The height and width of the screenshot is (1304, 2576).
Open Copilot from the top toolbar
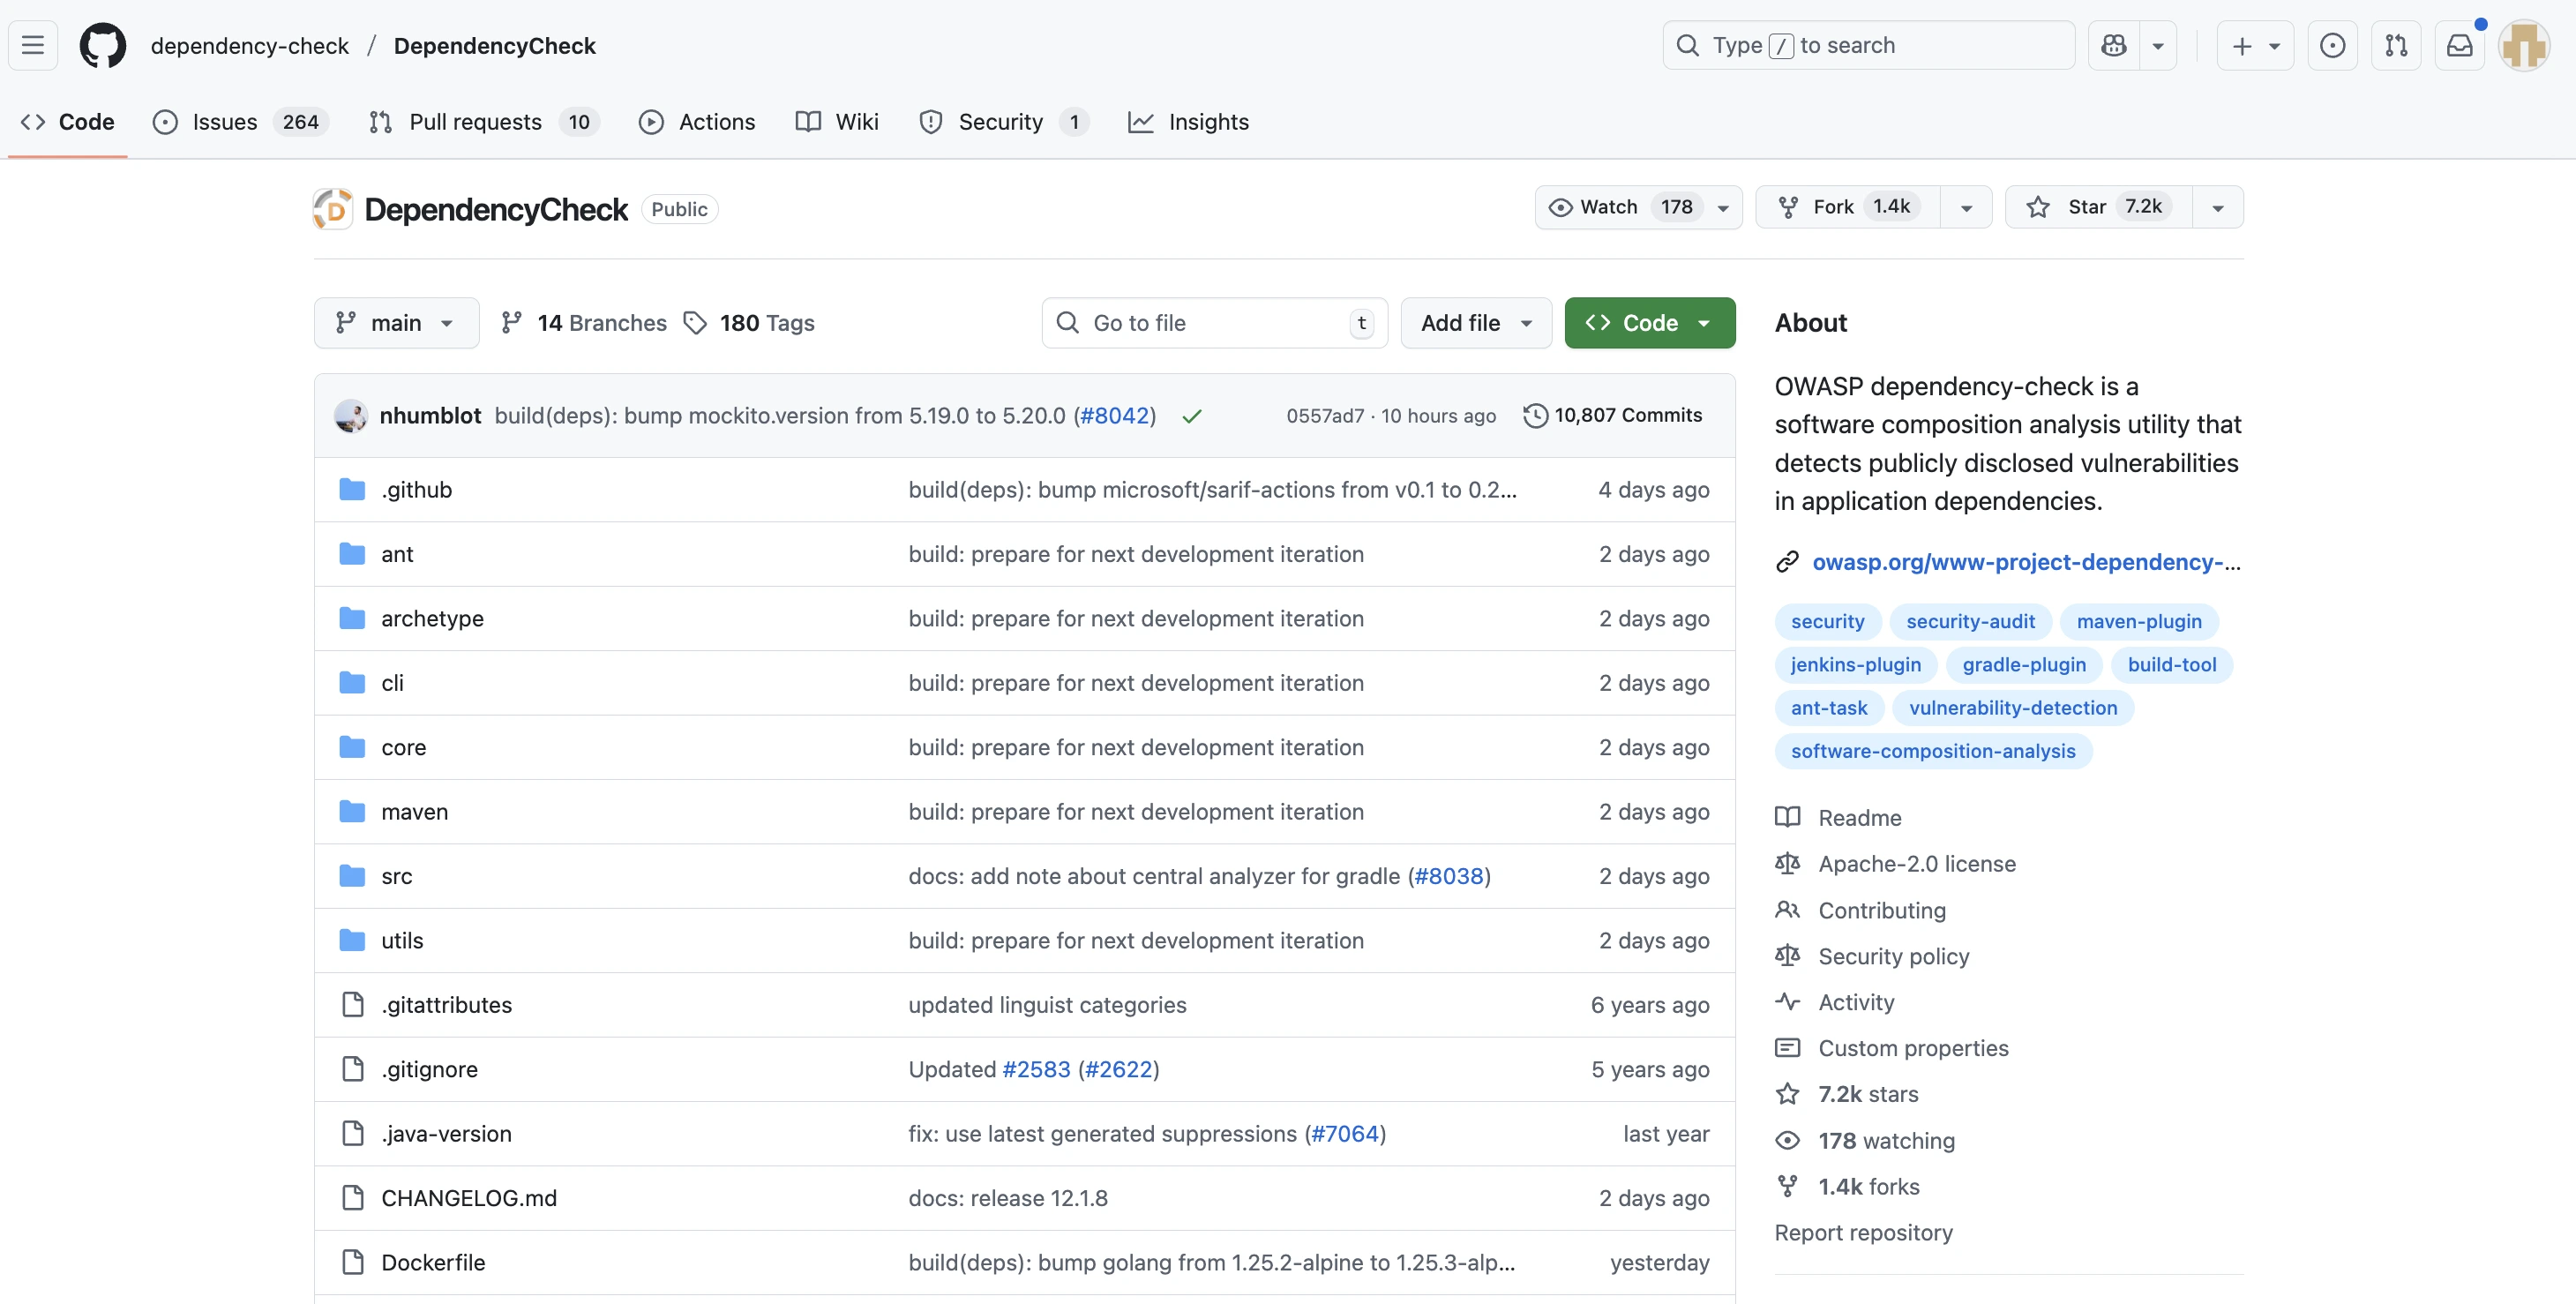pyautogui.click(x=2112, y=45)
